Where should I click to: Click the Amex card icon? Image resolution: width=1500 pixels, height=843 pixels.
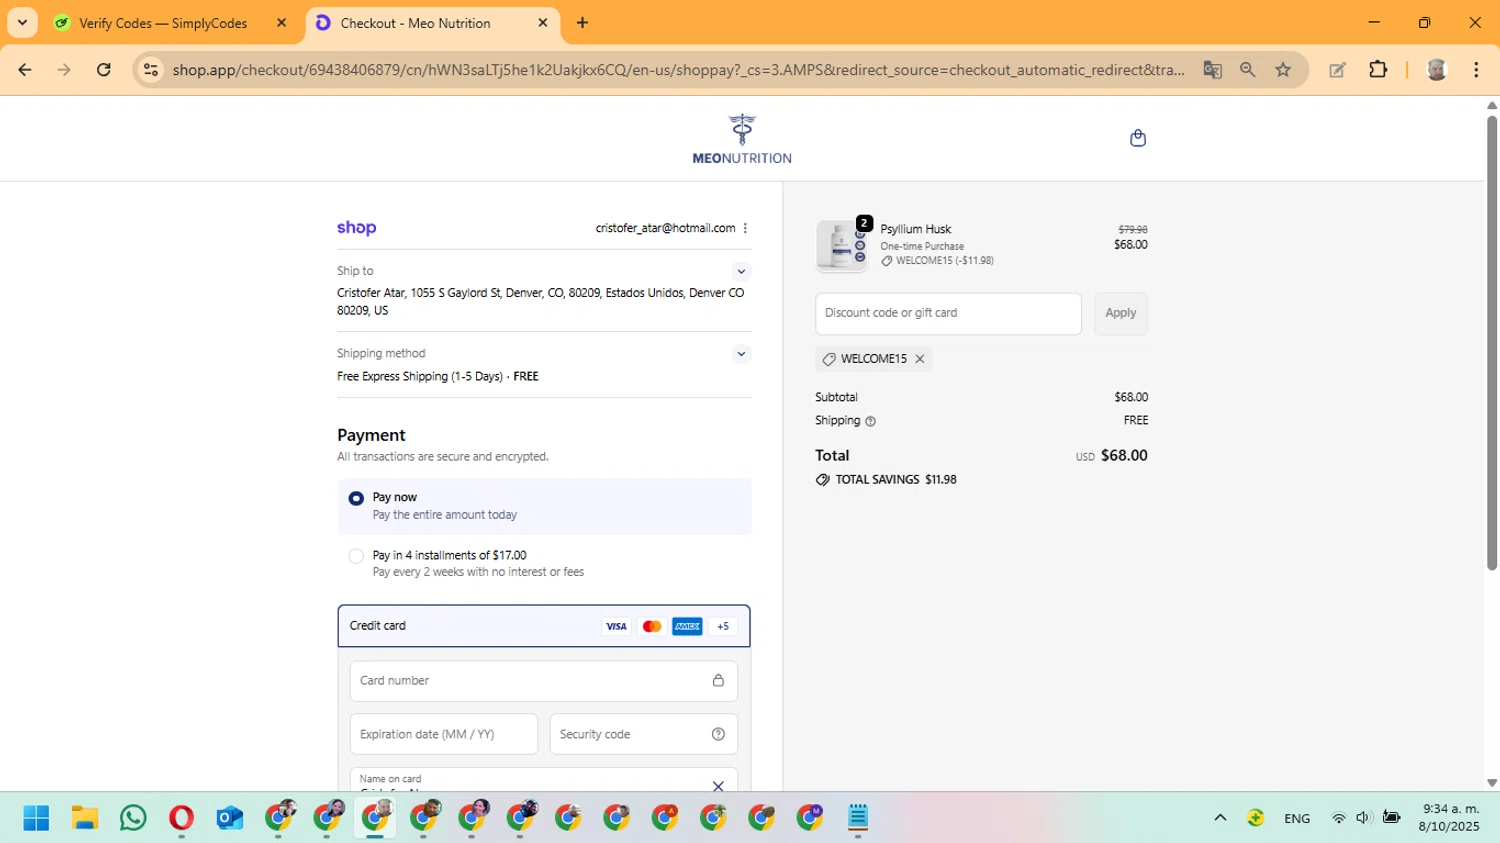pyautogui.click(x=687, y=626)
